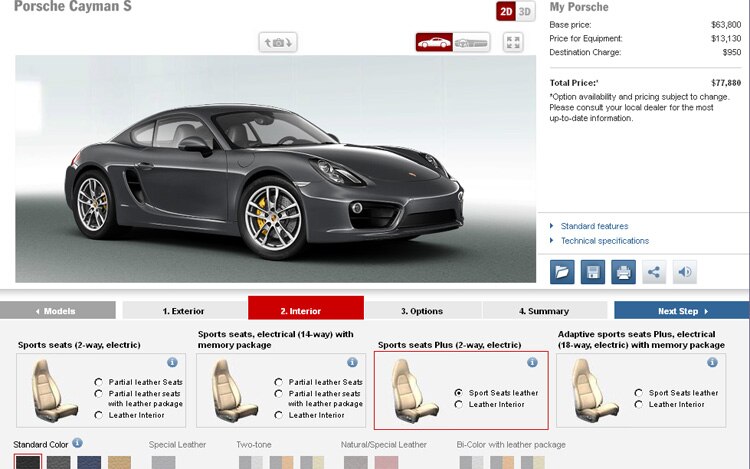The height and width of the screenshot is (469, 750).
Task: Go back to Models
Action: click(58, 311)
